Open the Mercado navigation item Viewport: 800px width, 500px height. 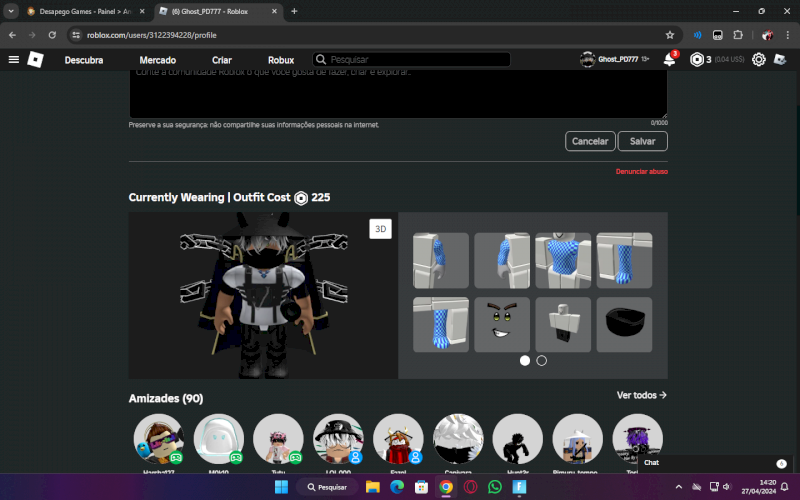pos(158,60)
